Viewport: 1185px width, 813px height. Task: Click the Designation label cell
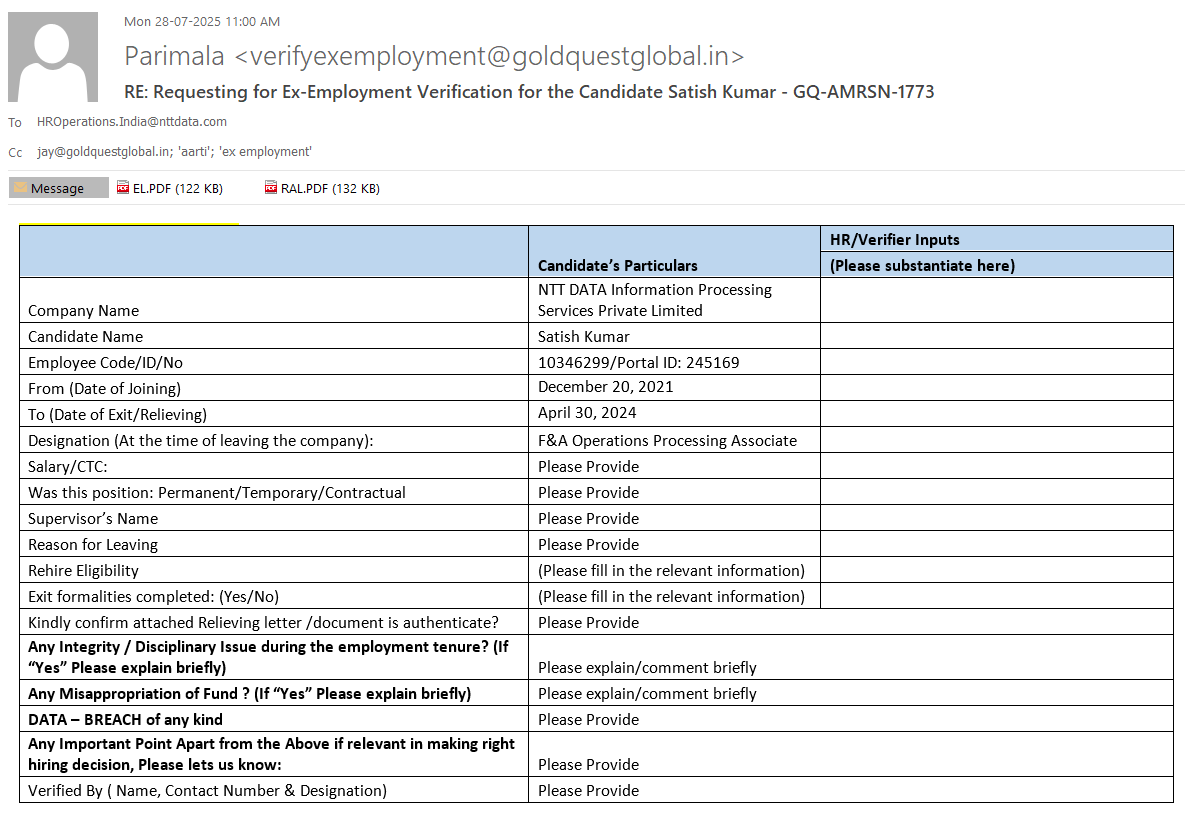[x=274, y=440]
